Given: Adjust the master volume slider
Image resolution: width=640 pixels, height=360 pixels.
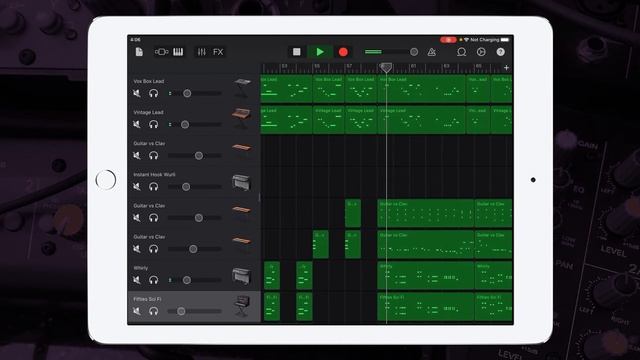Looking at the screenshot, I should click(391, 52).
